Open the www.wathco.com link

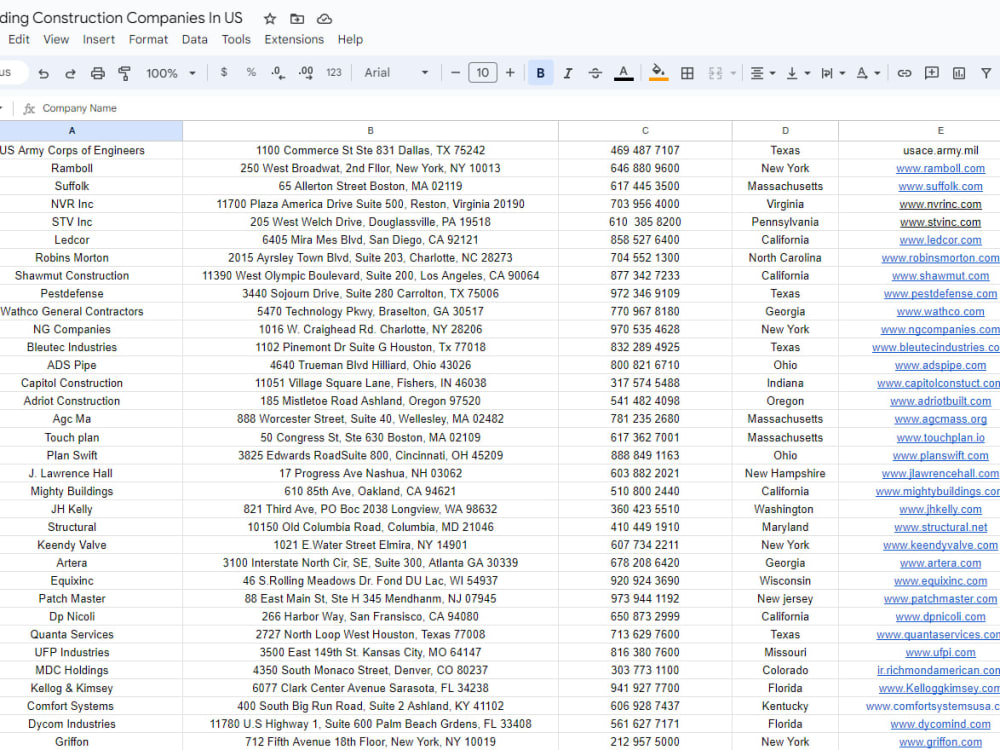(x=941, y=311)
